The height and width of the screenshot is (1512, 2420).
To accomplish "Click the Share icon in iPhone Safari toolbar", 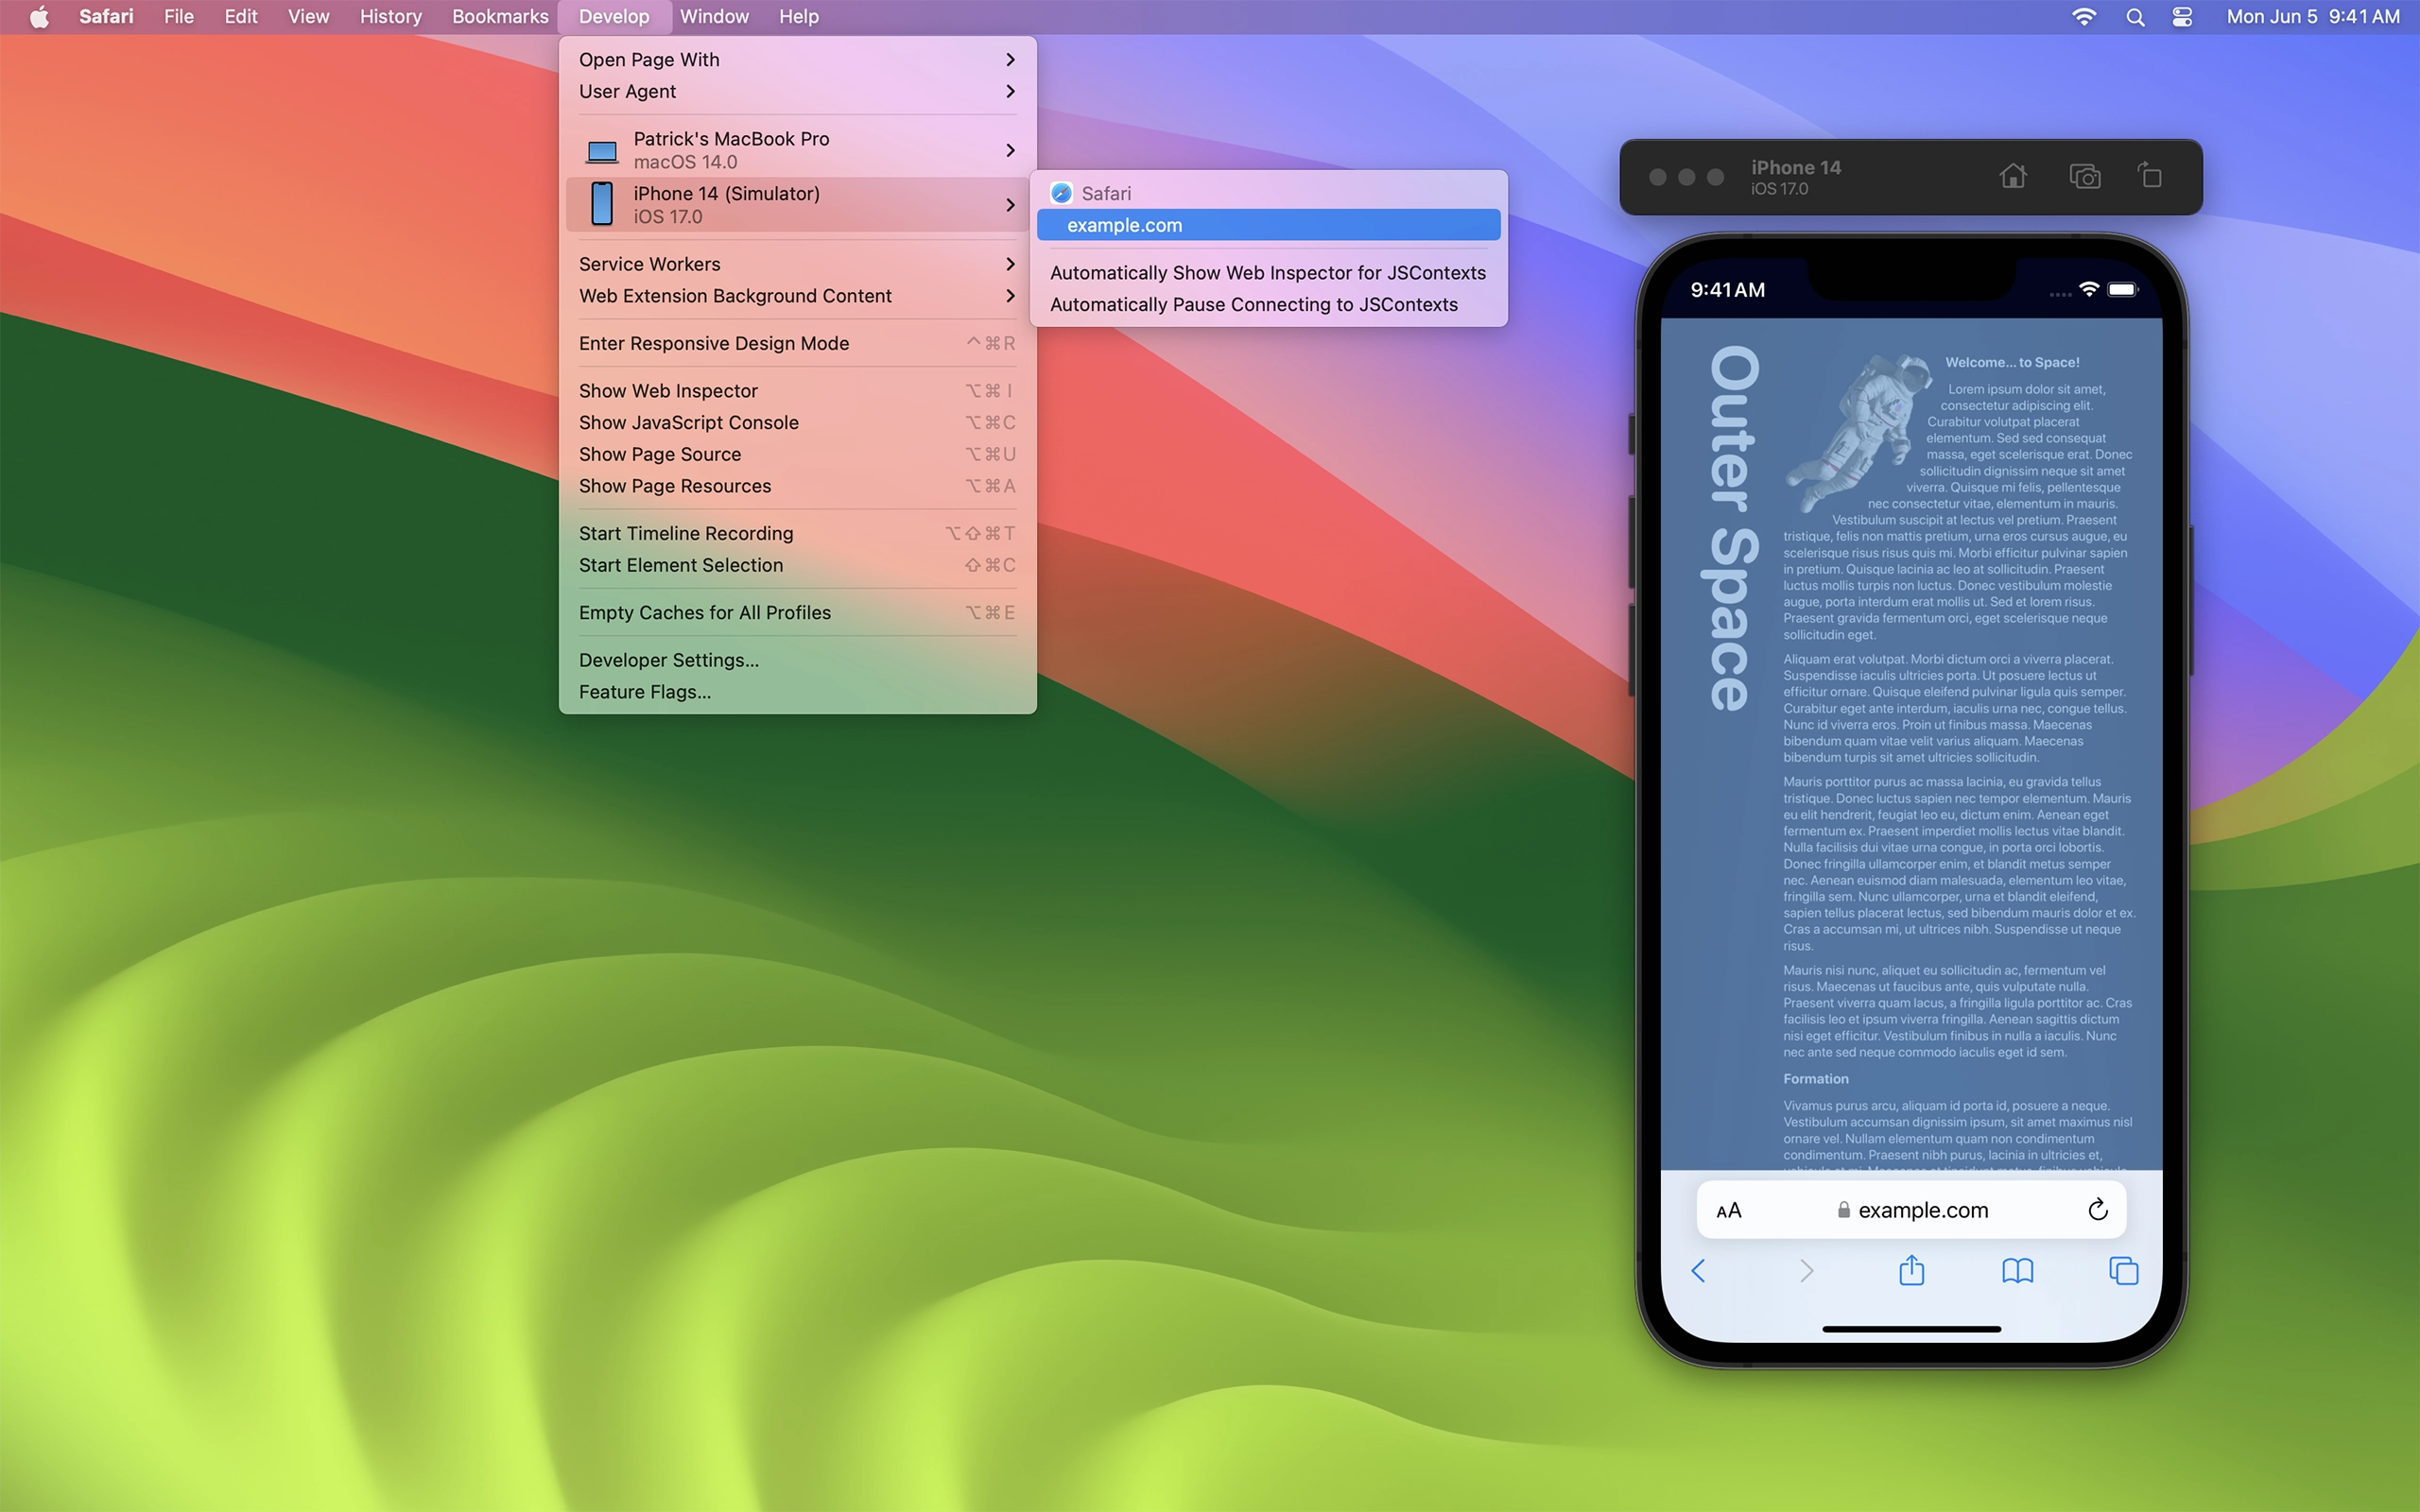I will (1911, 1270).
